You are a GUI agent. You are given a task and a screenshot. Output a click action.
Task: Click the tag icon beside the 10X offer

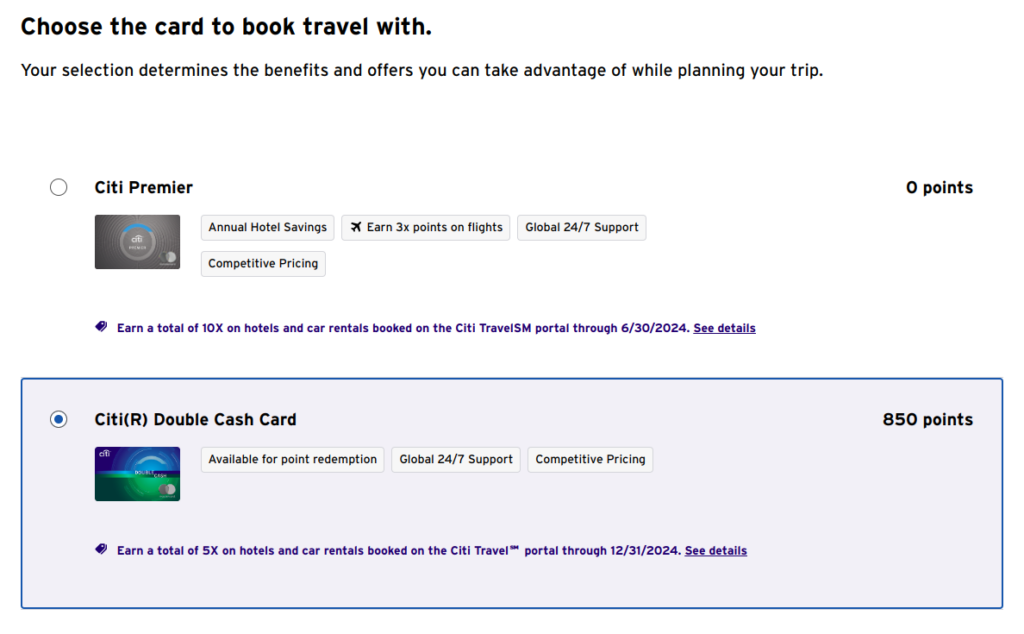tap(101, 327)
